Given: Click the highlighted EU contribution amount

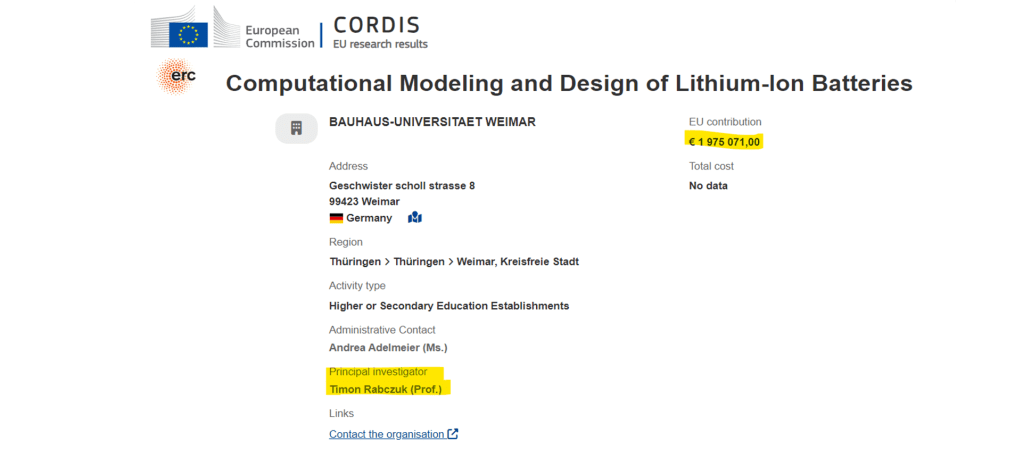Looking at the screenshot, I should click(725, 142).
